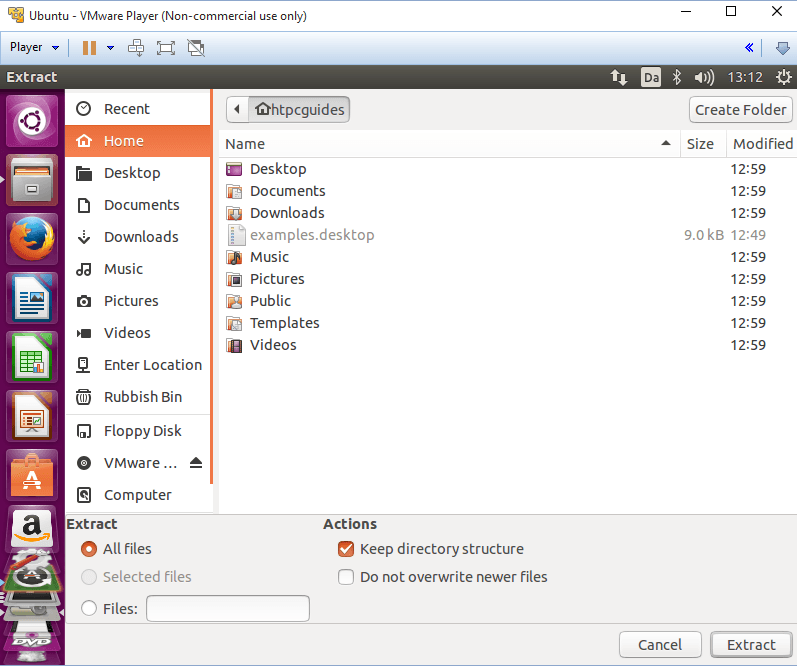Expand the arrow beside the pause button
Viewport: 797px width, 666px height.
110,47
